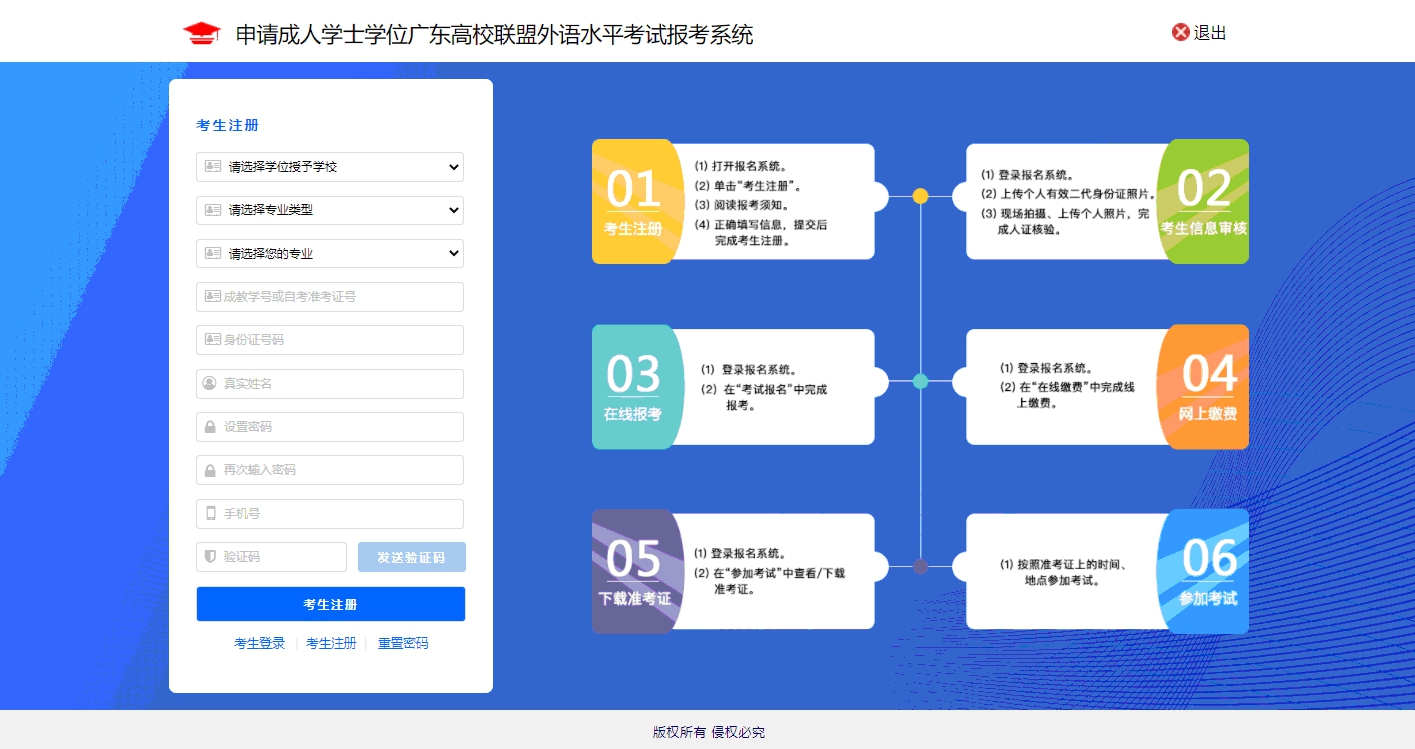Click the lock icon in 设置密码 field
Image resolution: width=1415 pixels, height=749 pixels.
click(210, 427)
